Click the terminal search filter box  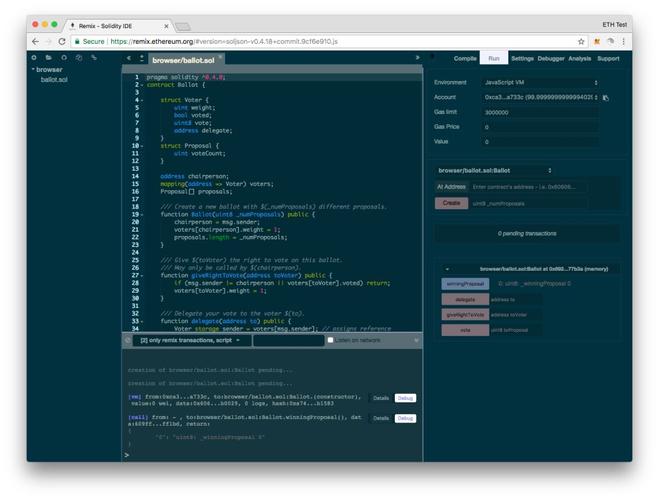289,340
